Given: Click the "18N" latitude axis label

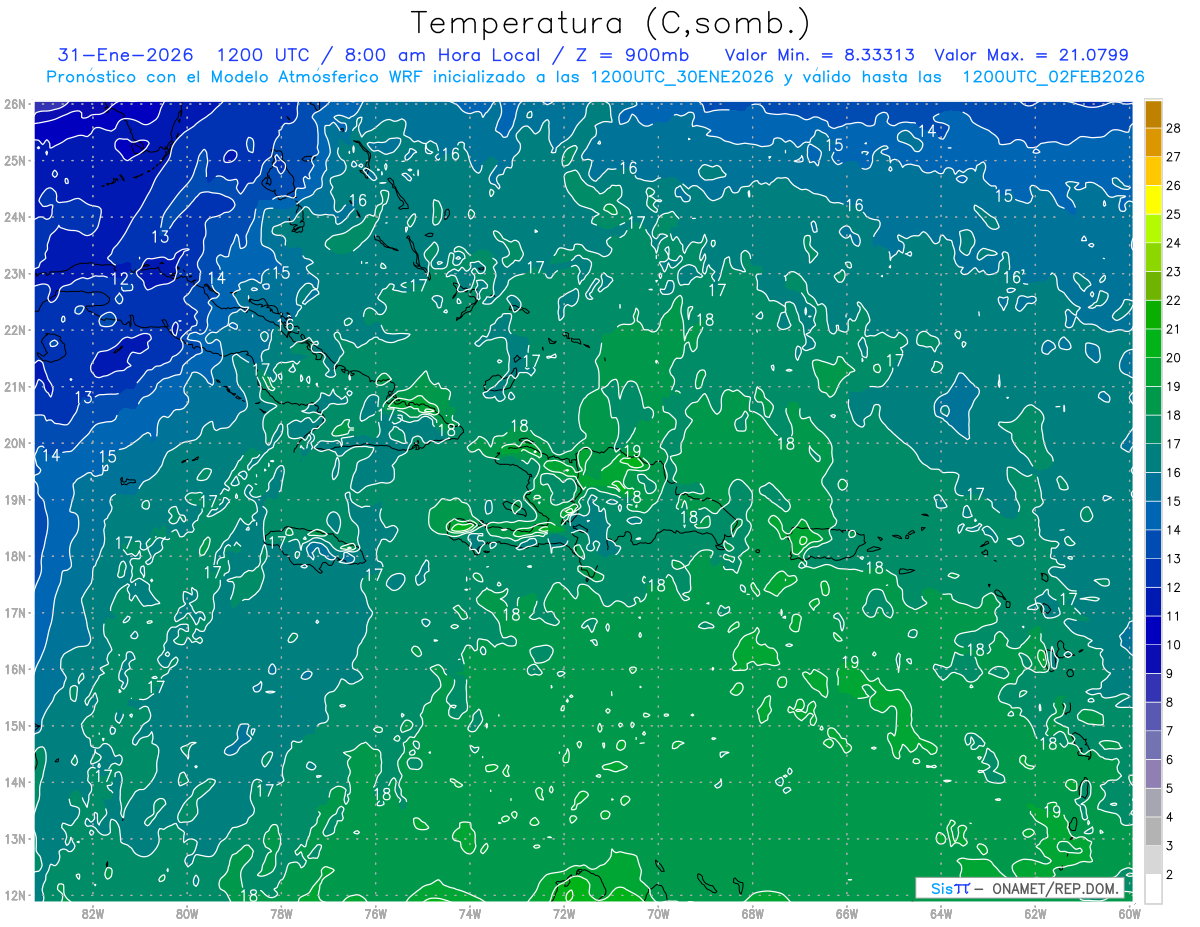Looking at the screenshot, I should click(x=14, y=556).
